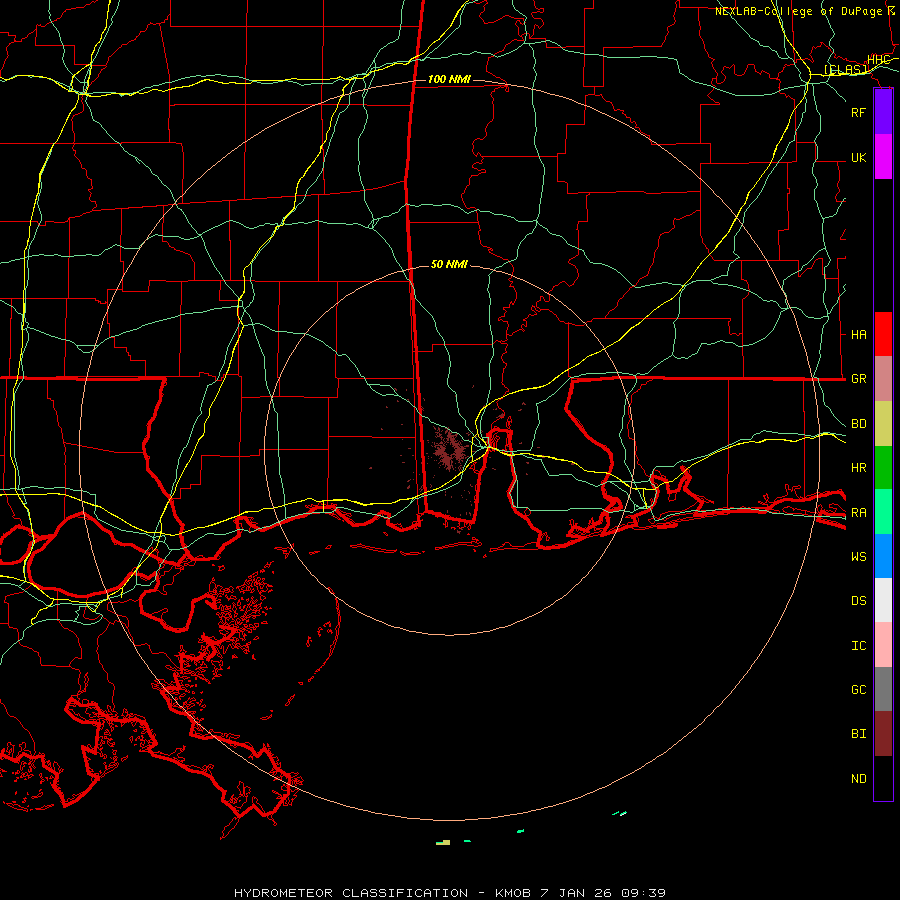
Task: Click the light green RA legend swatch
Action: 883,512
